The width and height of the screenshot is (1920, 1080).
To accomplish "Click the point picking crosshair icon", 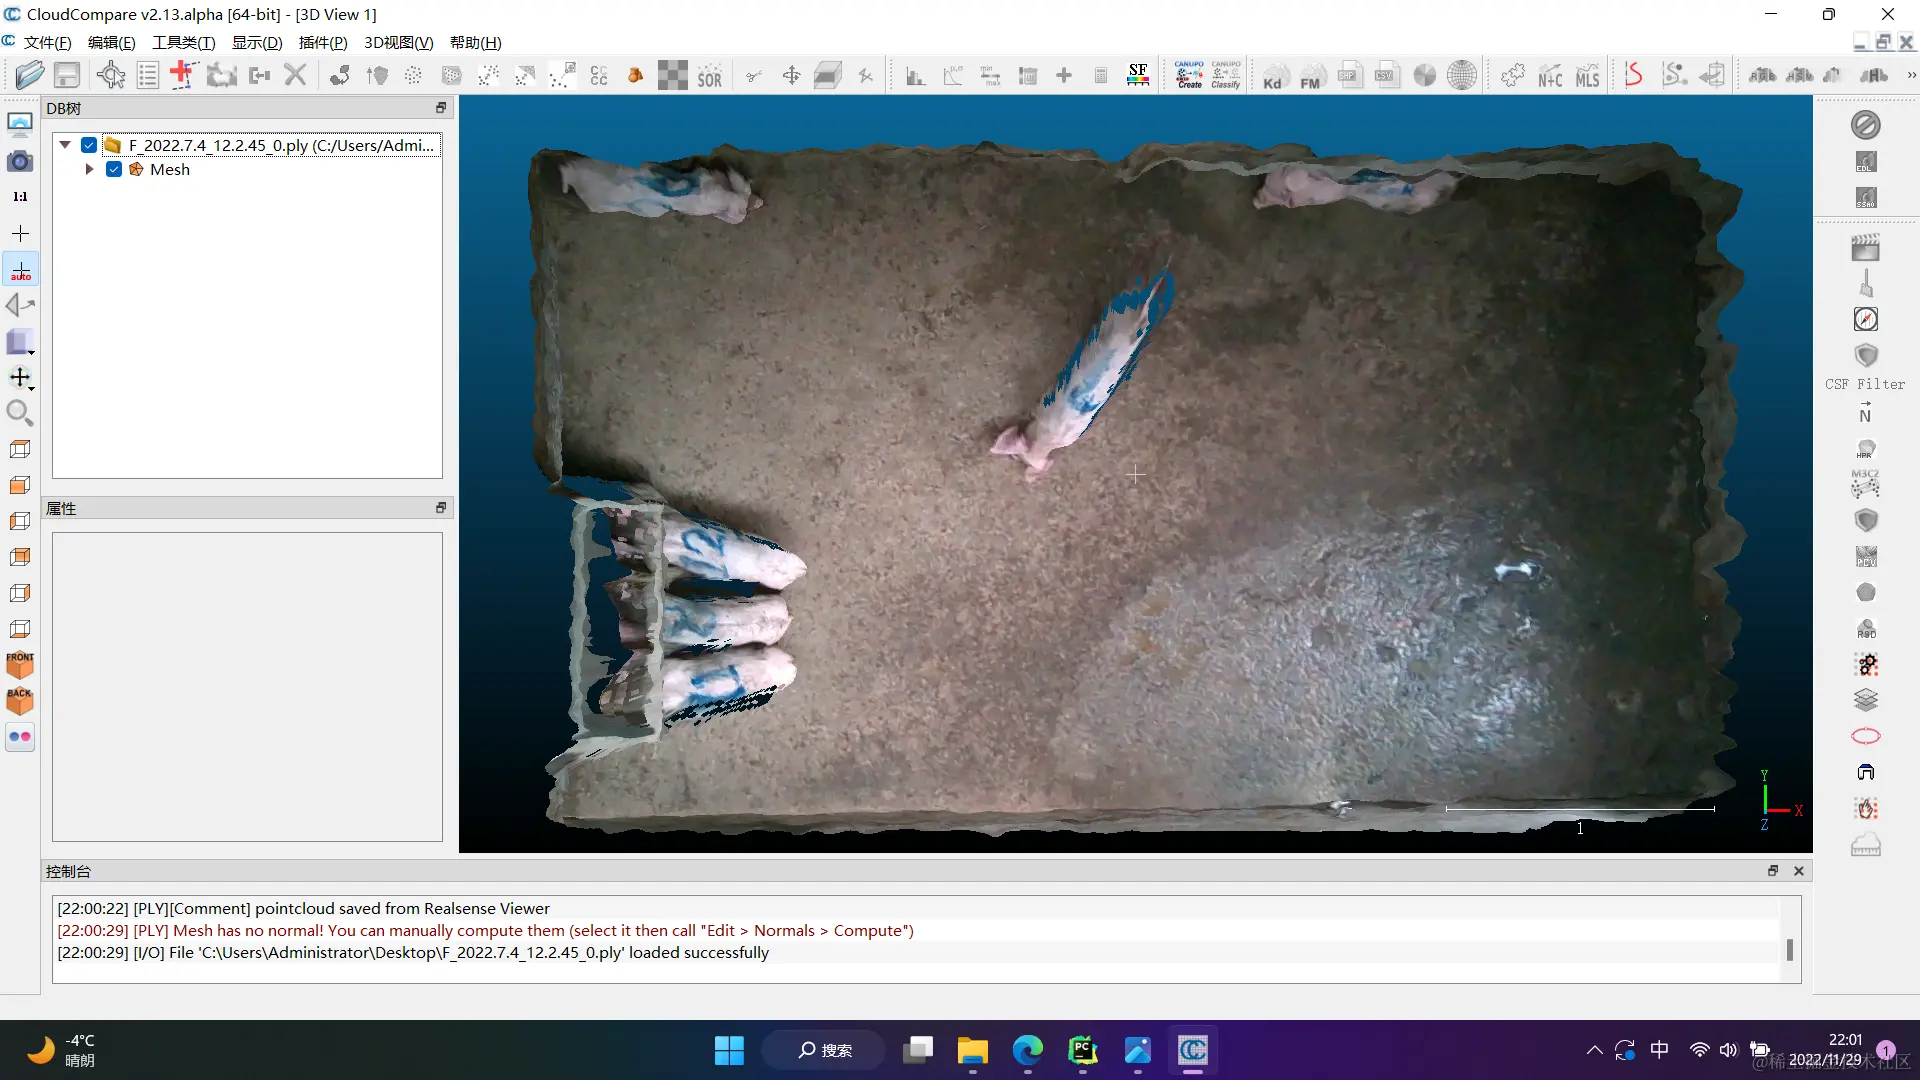I will click(111, 75).
